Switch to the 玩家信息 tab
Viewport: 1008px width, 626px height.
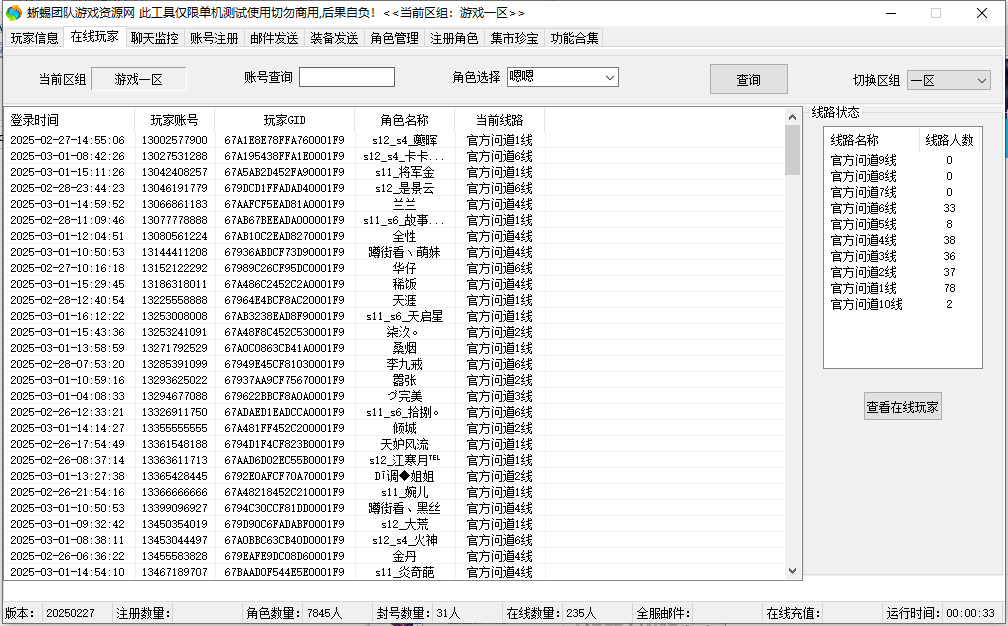34,38
